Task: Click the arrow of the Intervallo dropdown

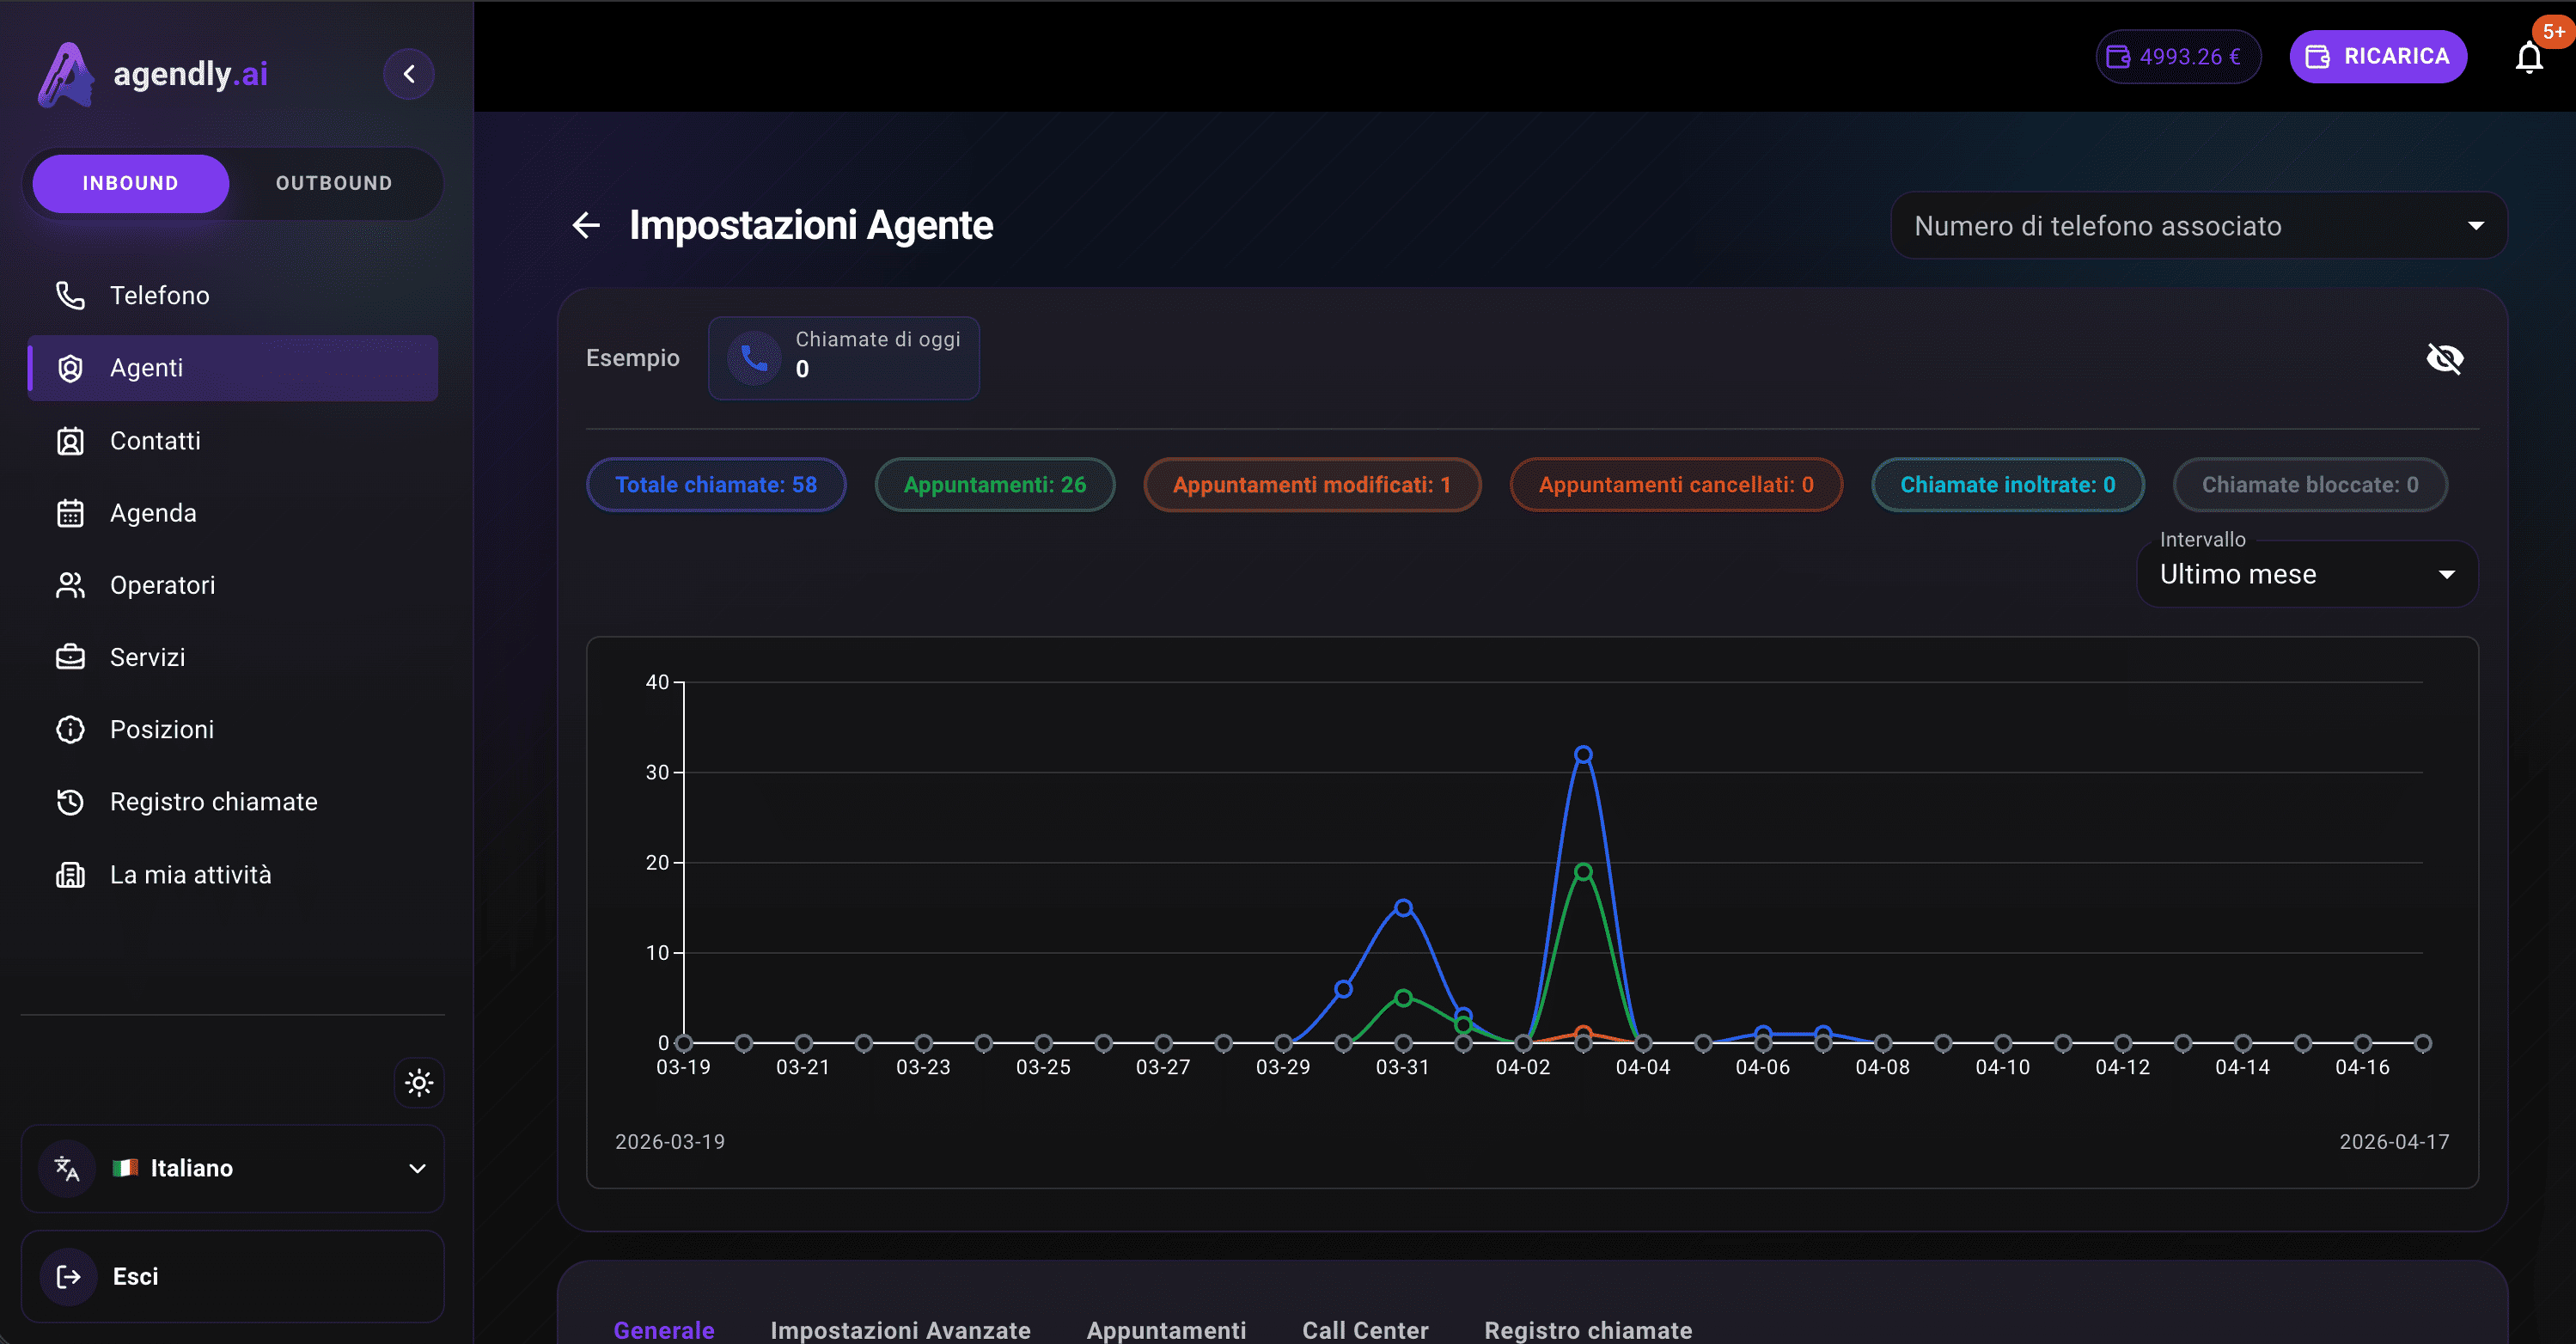Action: tap(2447, 574)
